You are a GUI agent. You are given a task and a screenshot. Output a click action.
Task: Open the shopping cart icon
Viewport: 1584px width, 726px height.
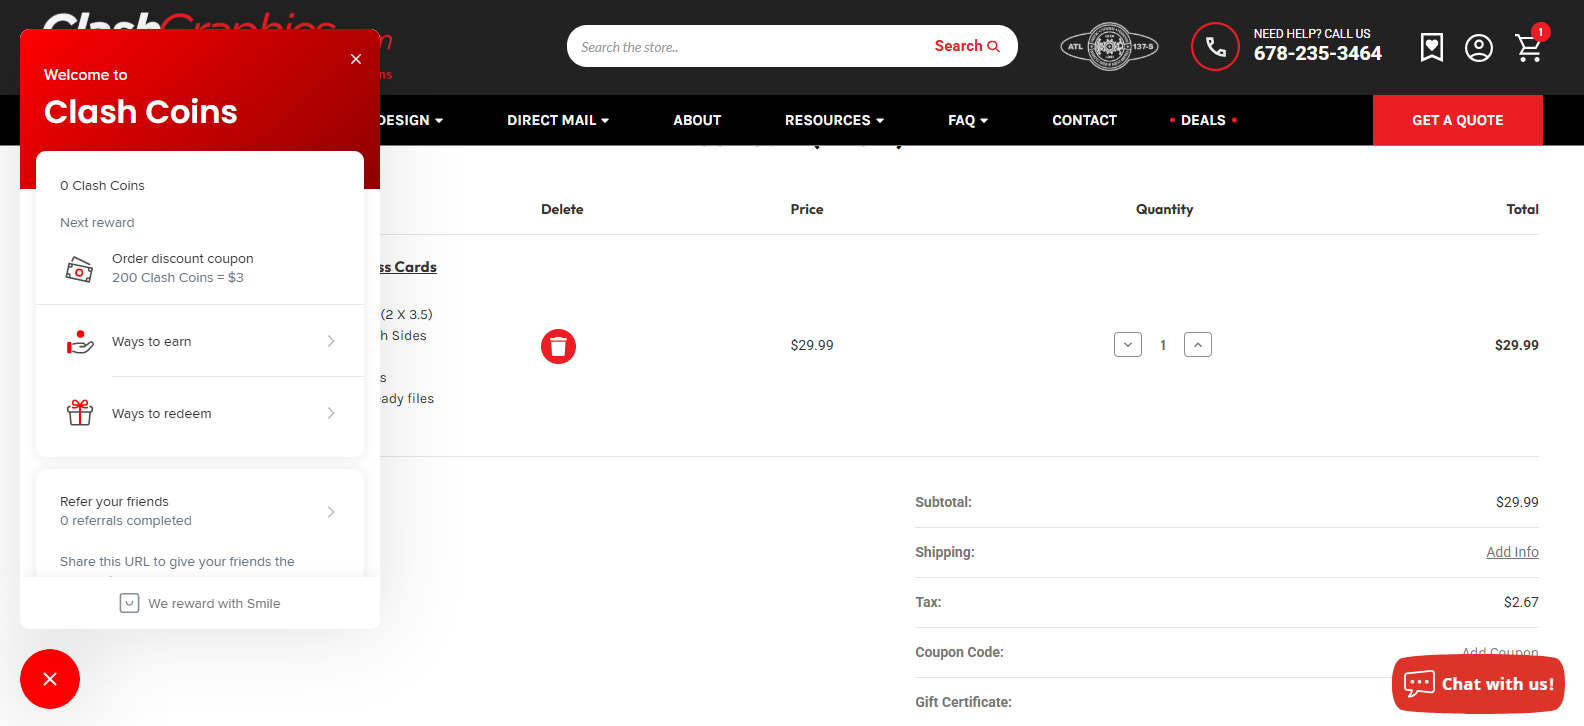coord(1529,48)
